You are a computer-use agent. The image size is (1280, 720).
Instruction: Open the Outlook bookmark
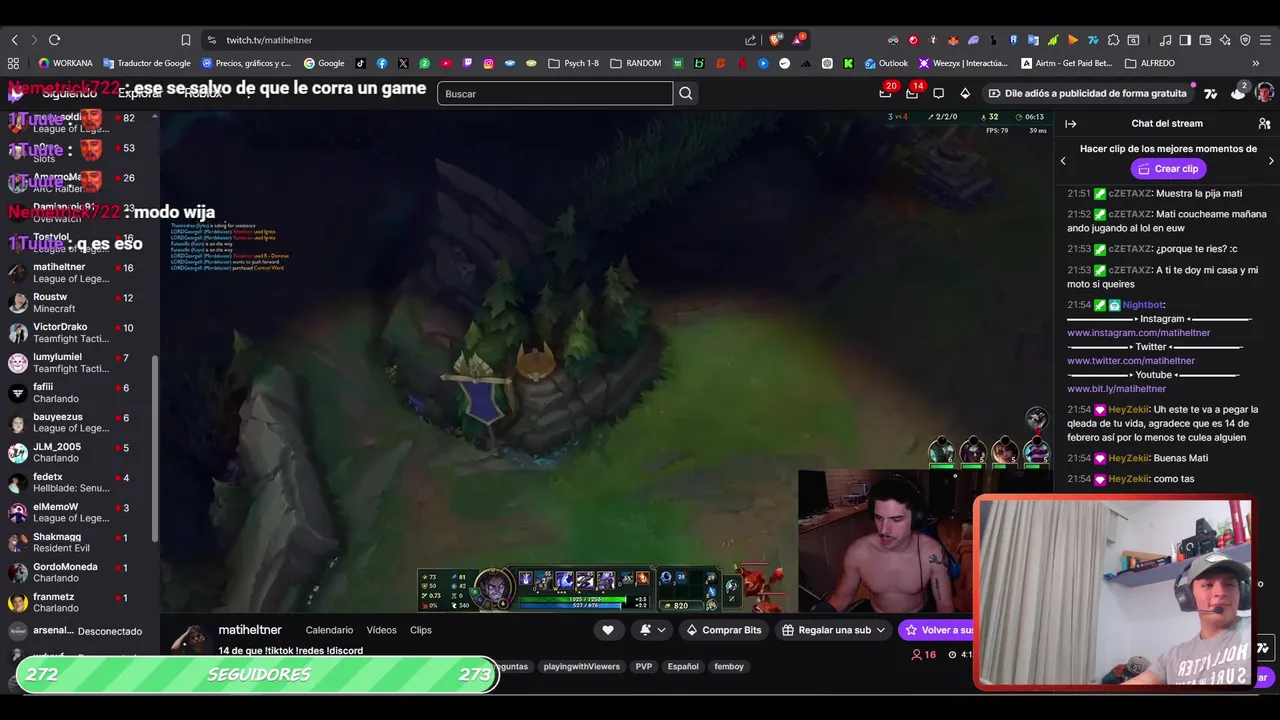[887, 63]
